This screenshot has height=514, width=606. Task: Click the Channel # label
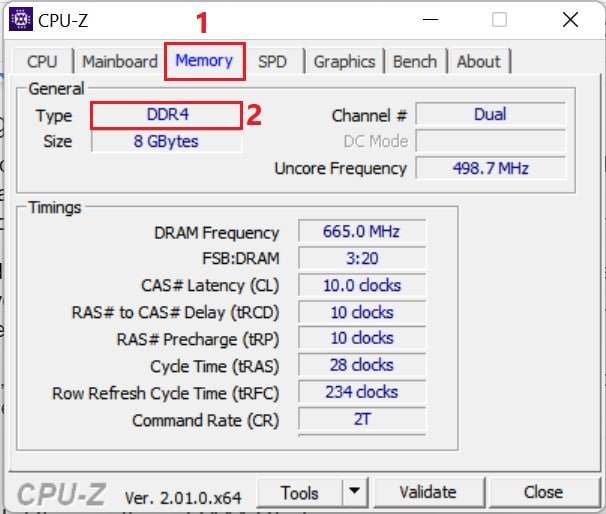pyautogui.click(x=369, y=116)
